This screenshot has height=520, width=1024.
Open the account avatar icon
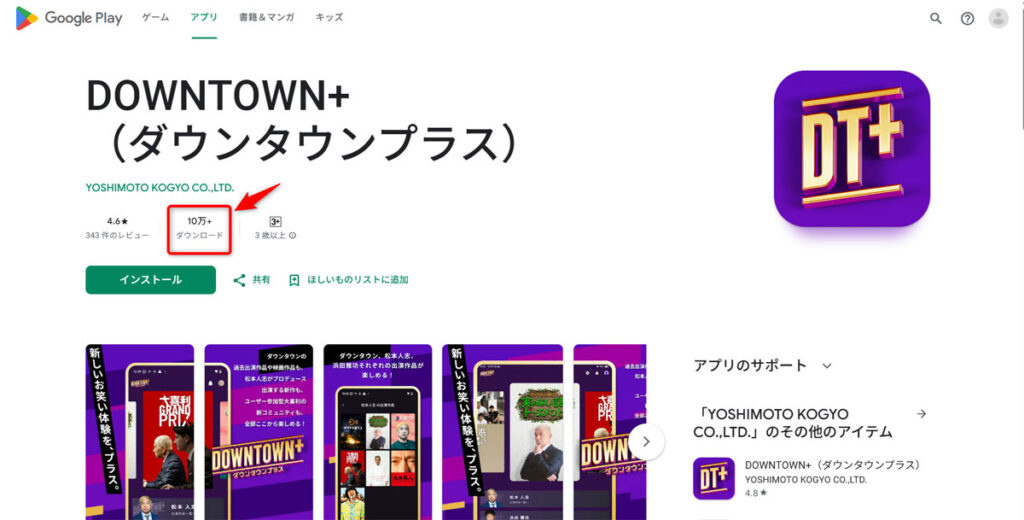click(999, 18)
